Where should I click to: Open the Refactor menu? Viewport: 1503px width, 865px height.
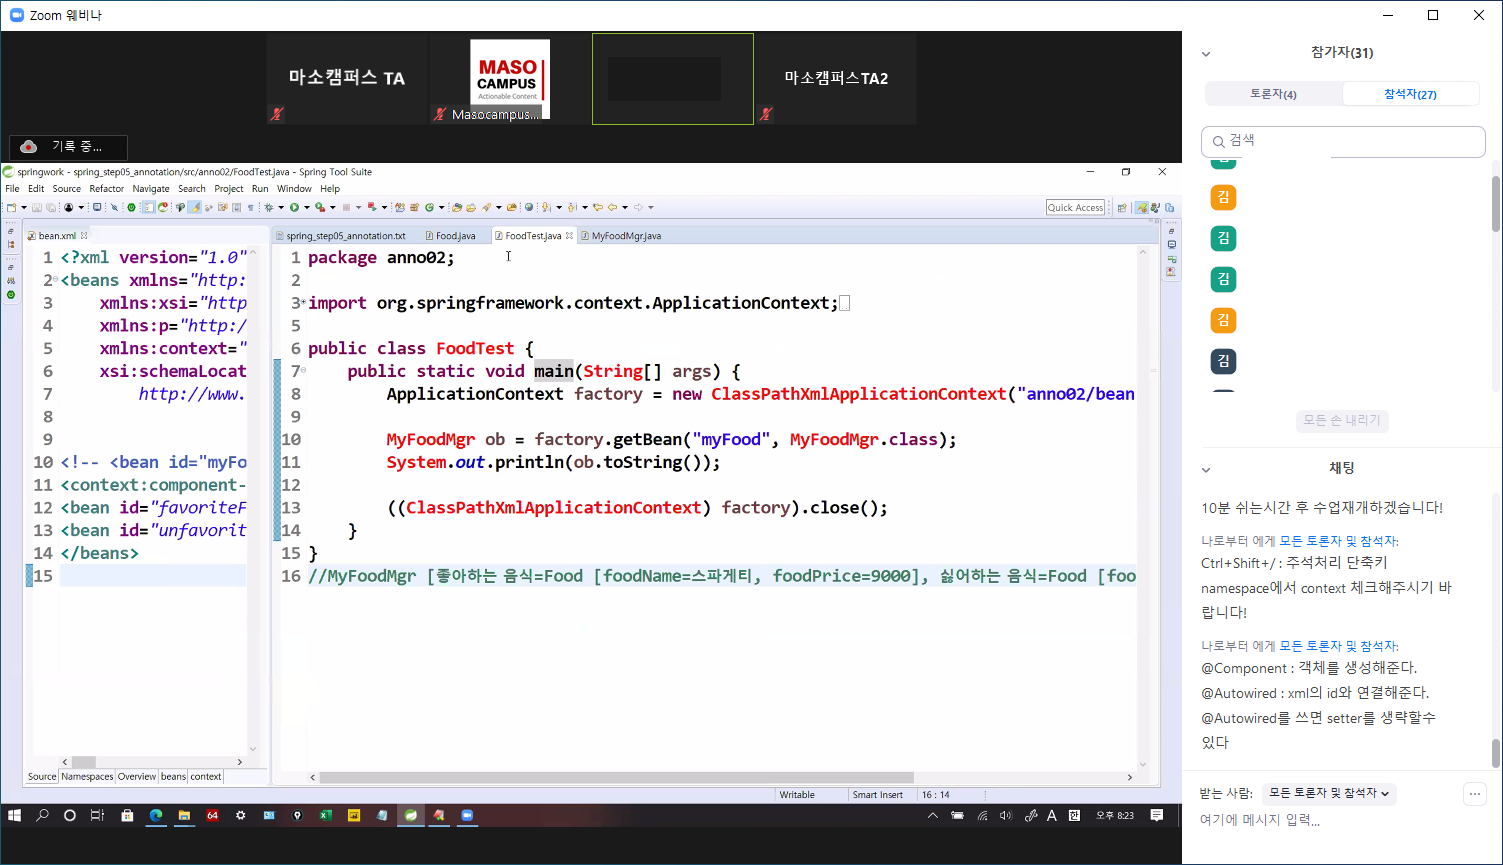[106, 189]
